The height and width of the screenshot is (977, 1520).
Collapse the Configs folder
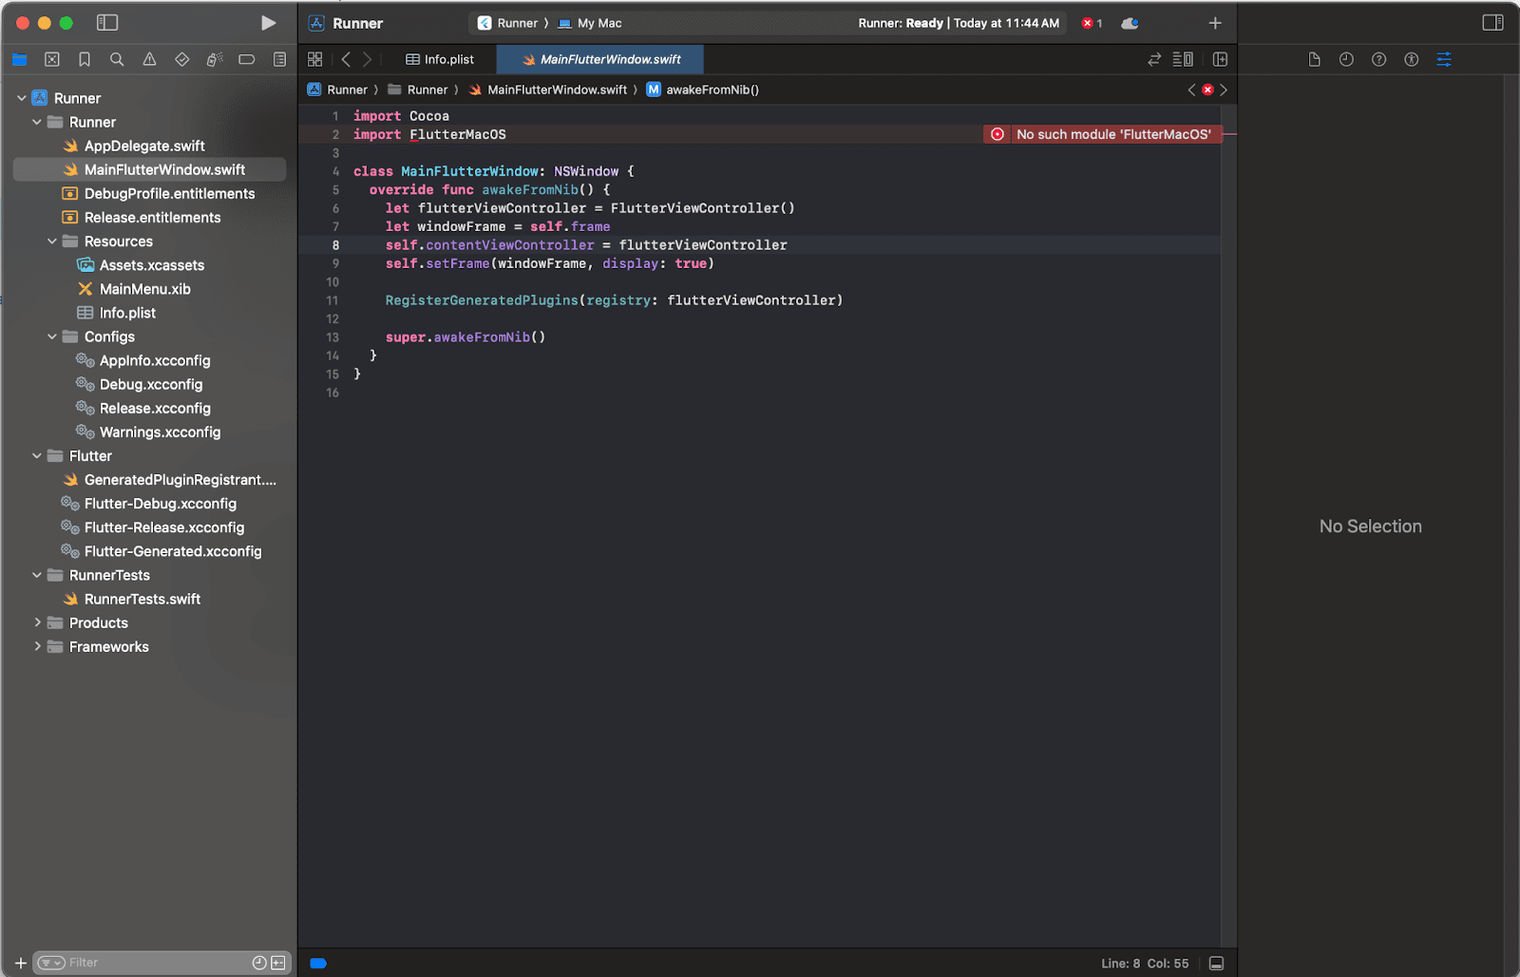(x=52, y=337)
